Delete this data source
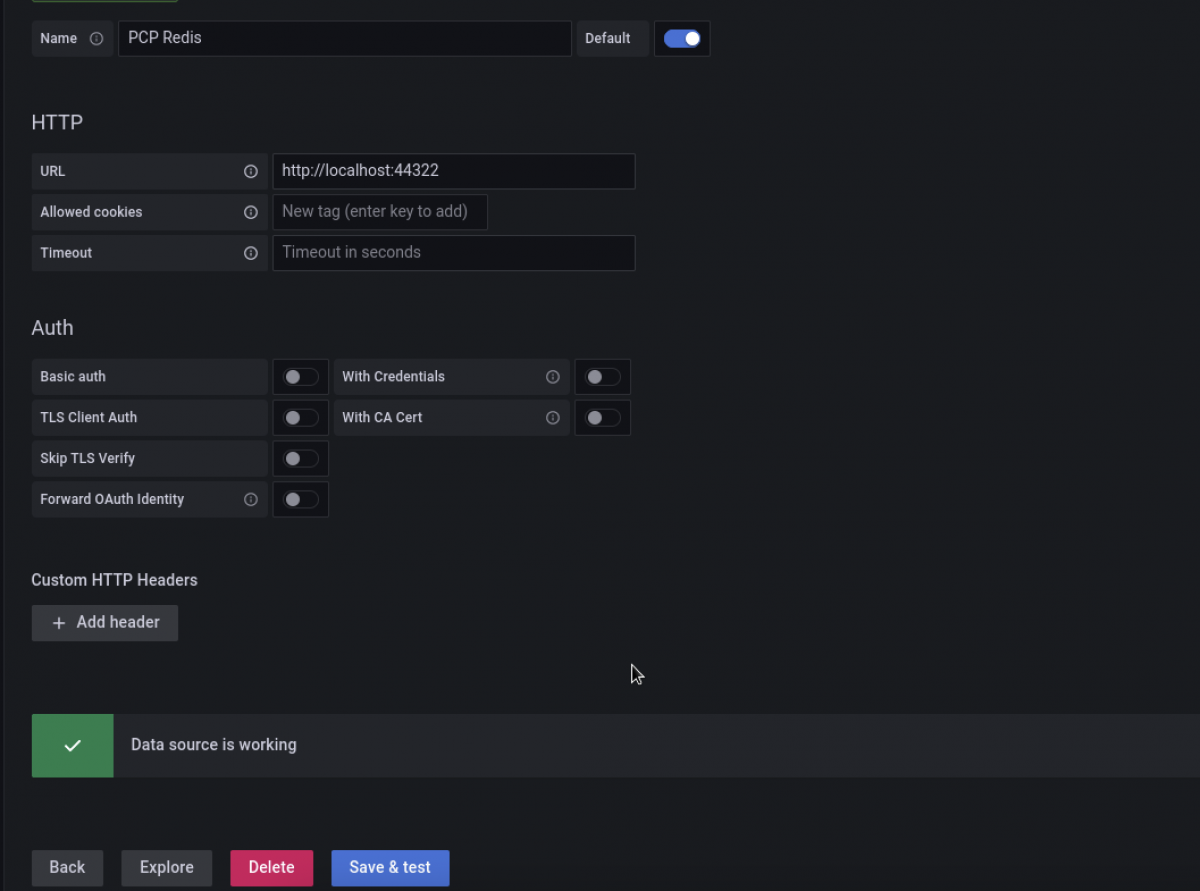1200x891 pixels. 271,867
